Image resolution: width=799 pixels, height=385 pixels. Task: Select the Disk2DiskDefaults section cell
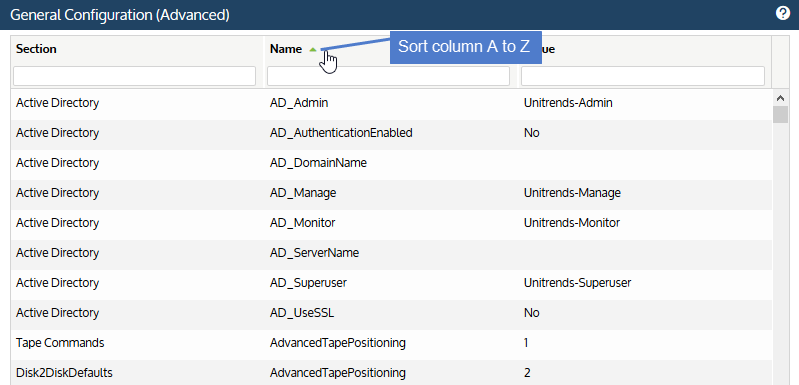tap(64, 373)
